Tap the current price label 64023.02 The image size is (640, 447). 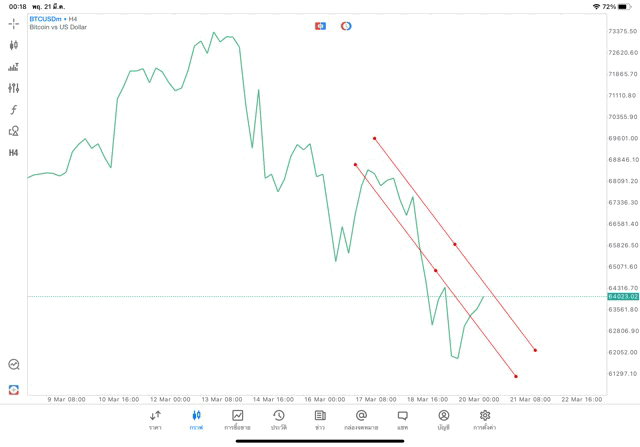(x=622, y=297)
